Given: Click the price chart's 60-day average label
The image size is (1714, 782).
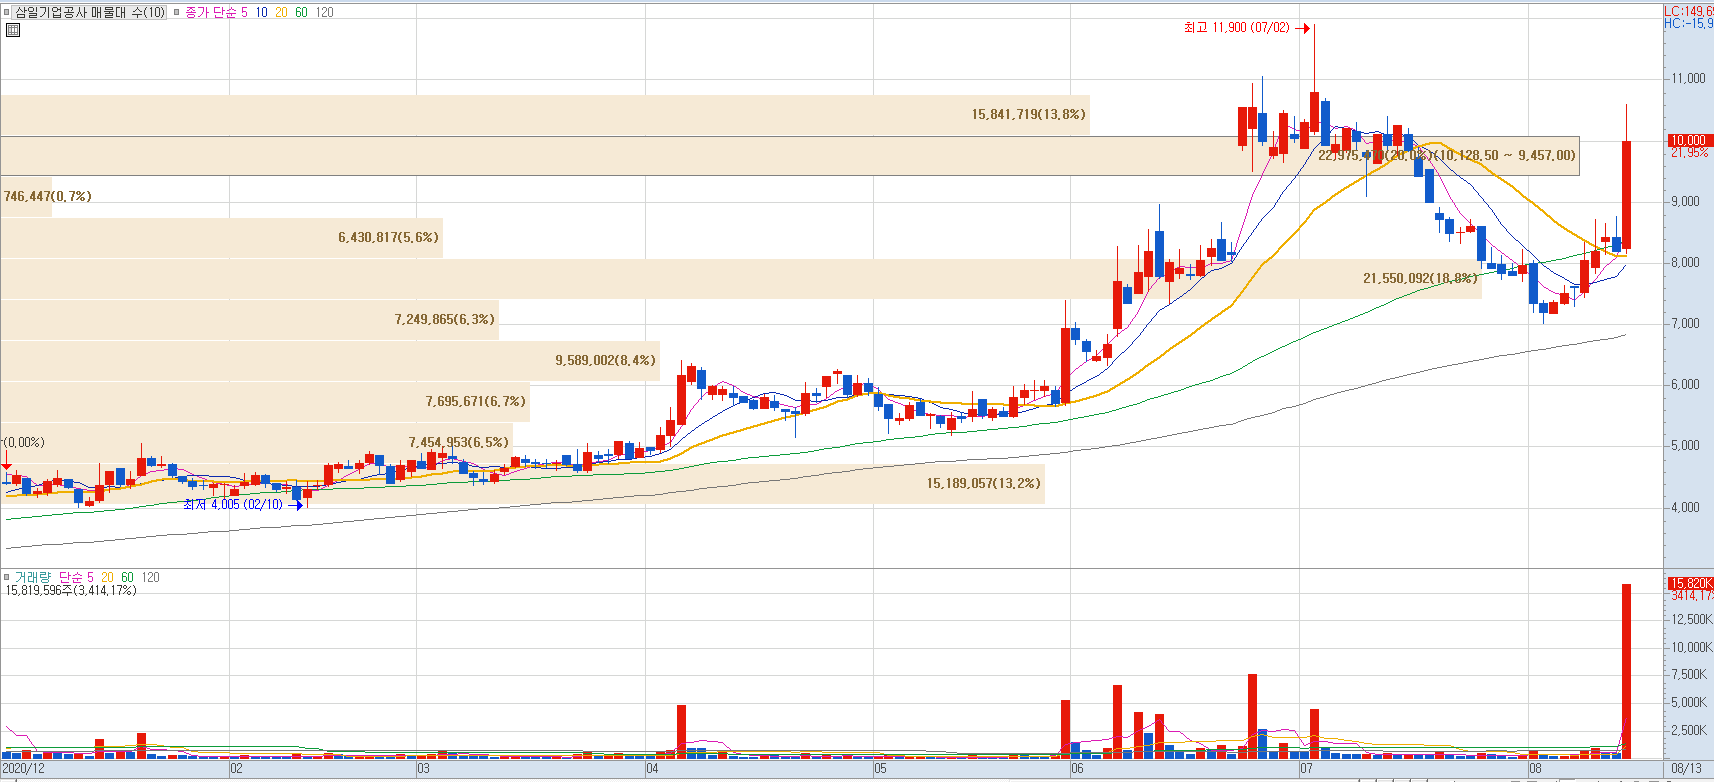Looking at the screenshot, I should [301, 13].
